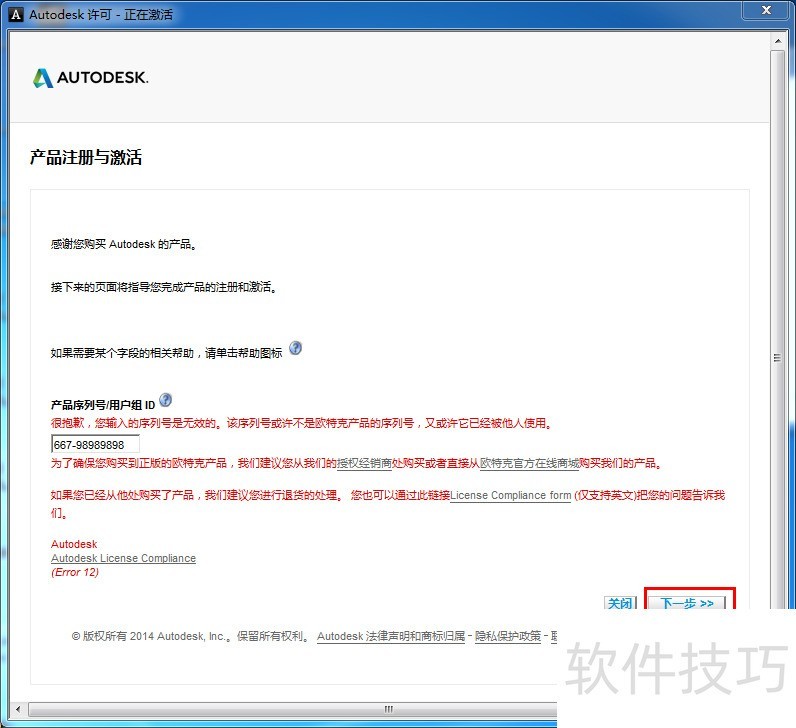
Task: Click help icon next to 产品序列号/用户组 ID
Action: pyautogui.click(x=165, y=400)
